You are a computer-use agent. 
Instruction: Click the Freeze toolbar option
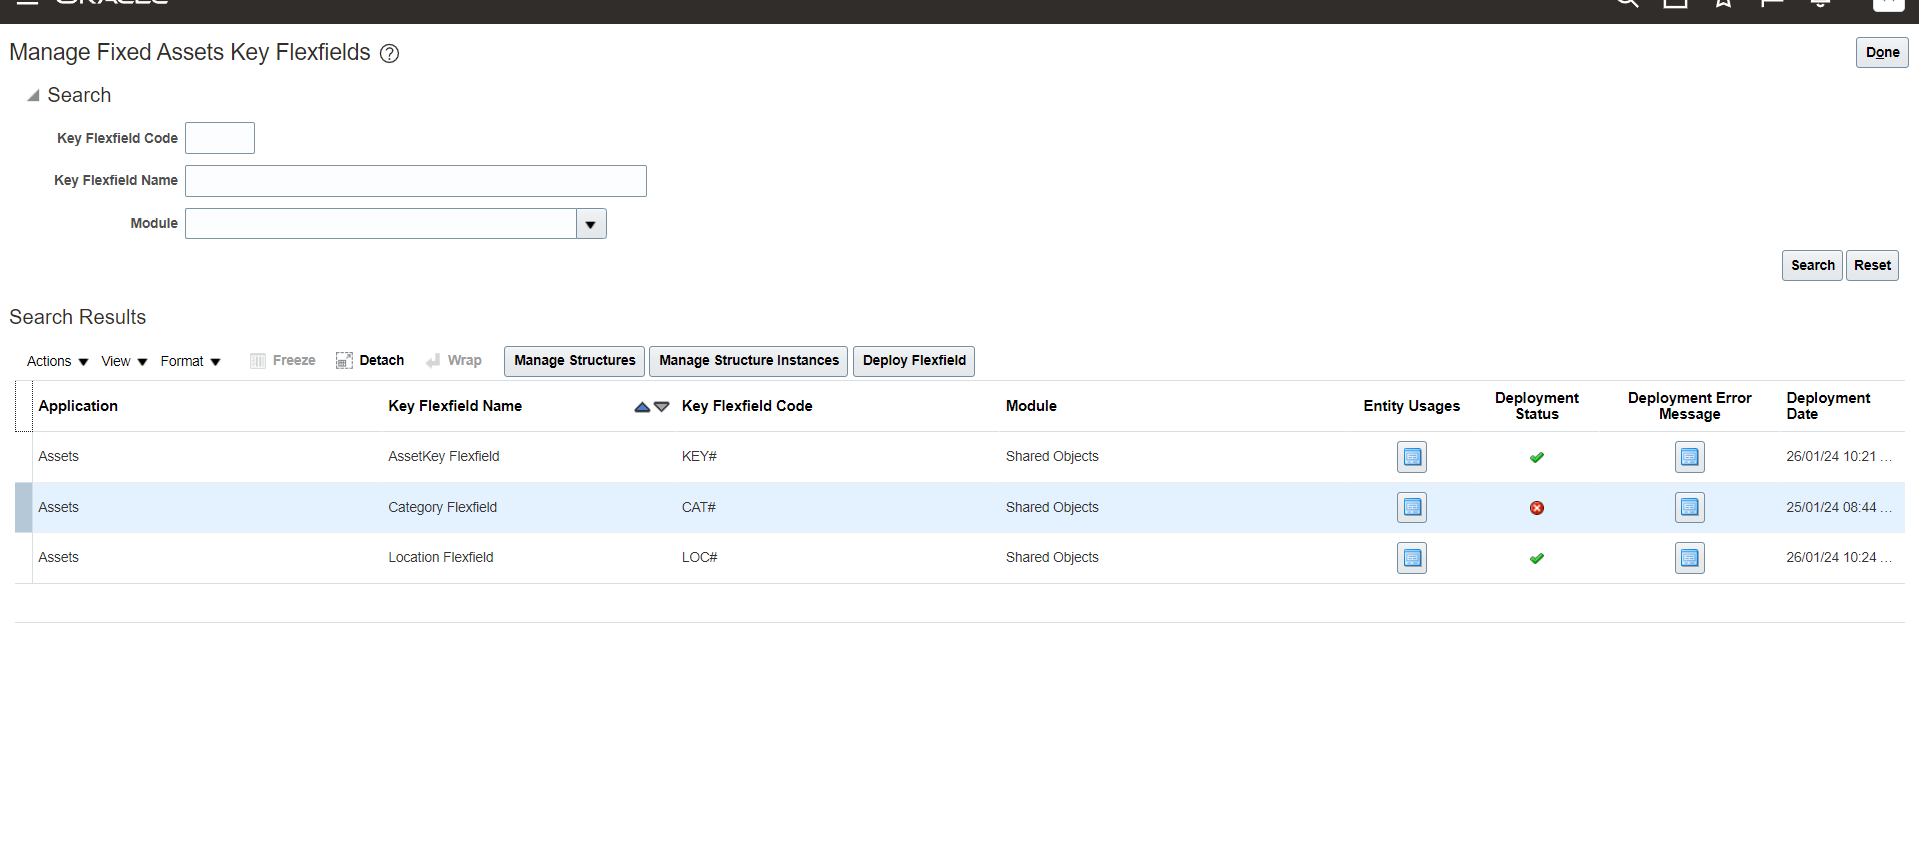[283, 361]
